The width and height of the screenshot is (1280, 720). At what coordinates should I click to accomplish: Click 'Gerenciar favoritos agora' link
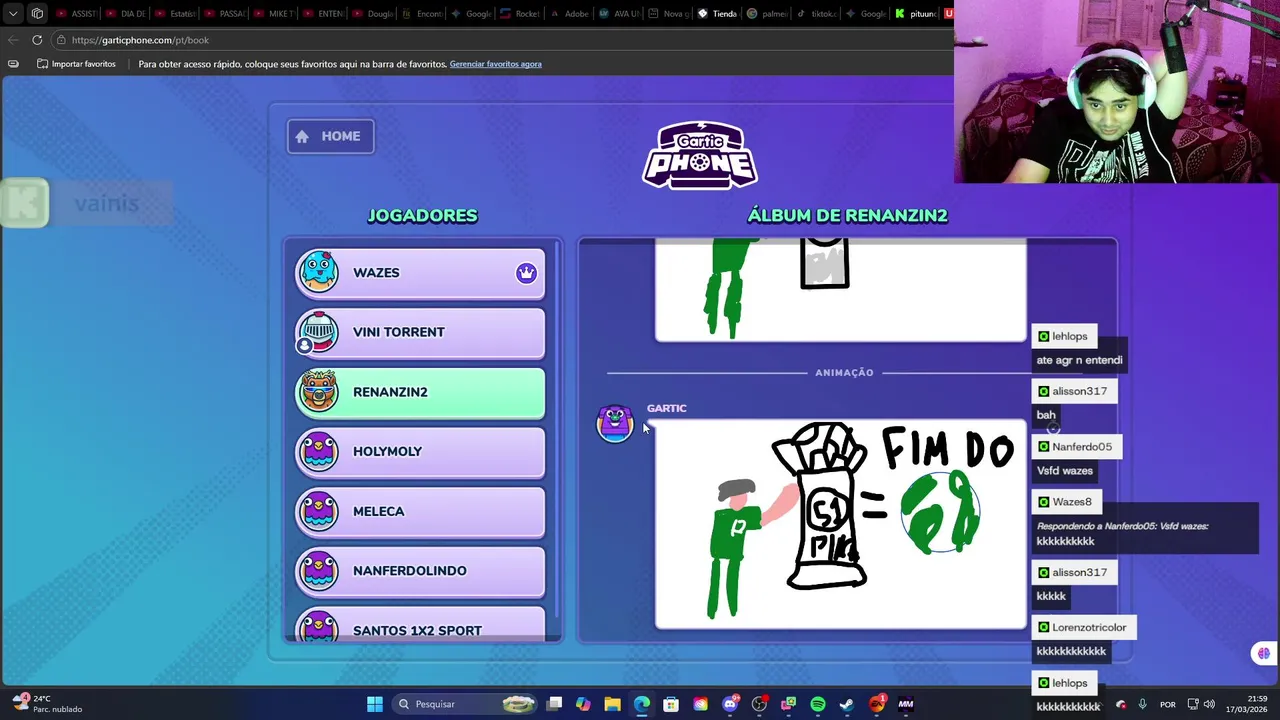tap(495, 64)
